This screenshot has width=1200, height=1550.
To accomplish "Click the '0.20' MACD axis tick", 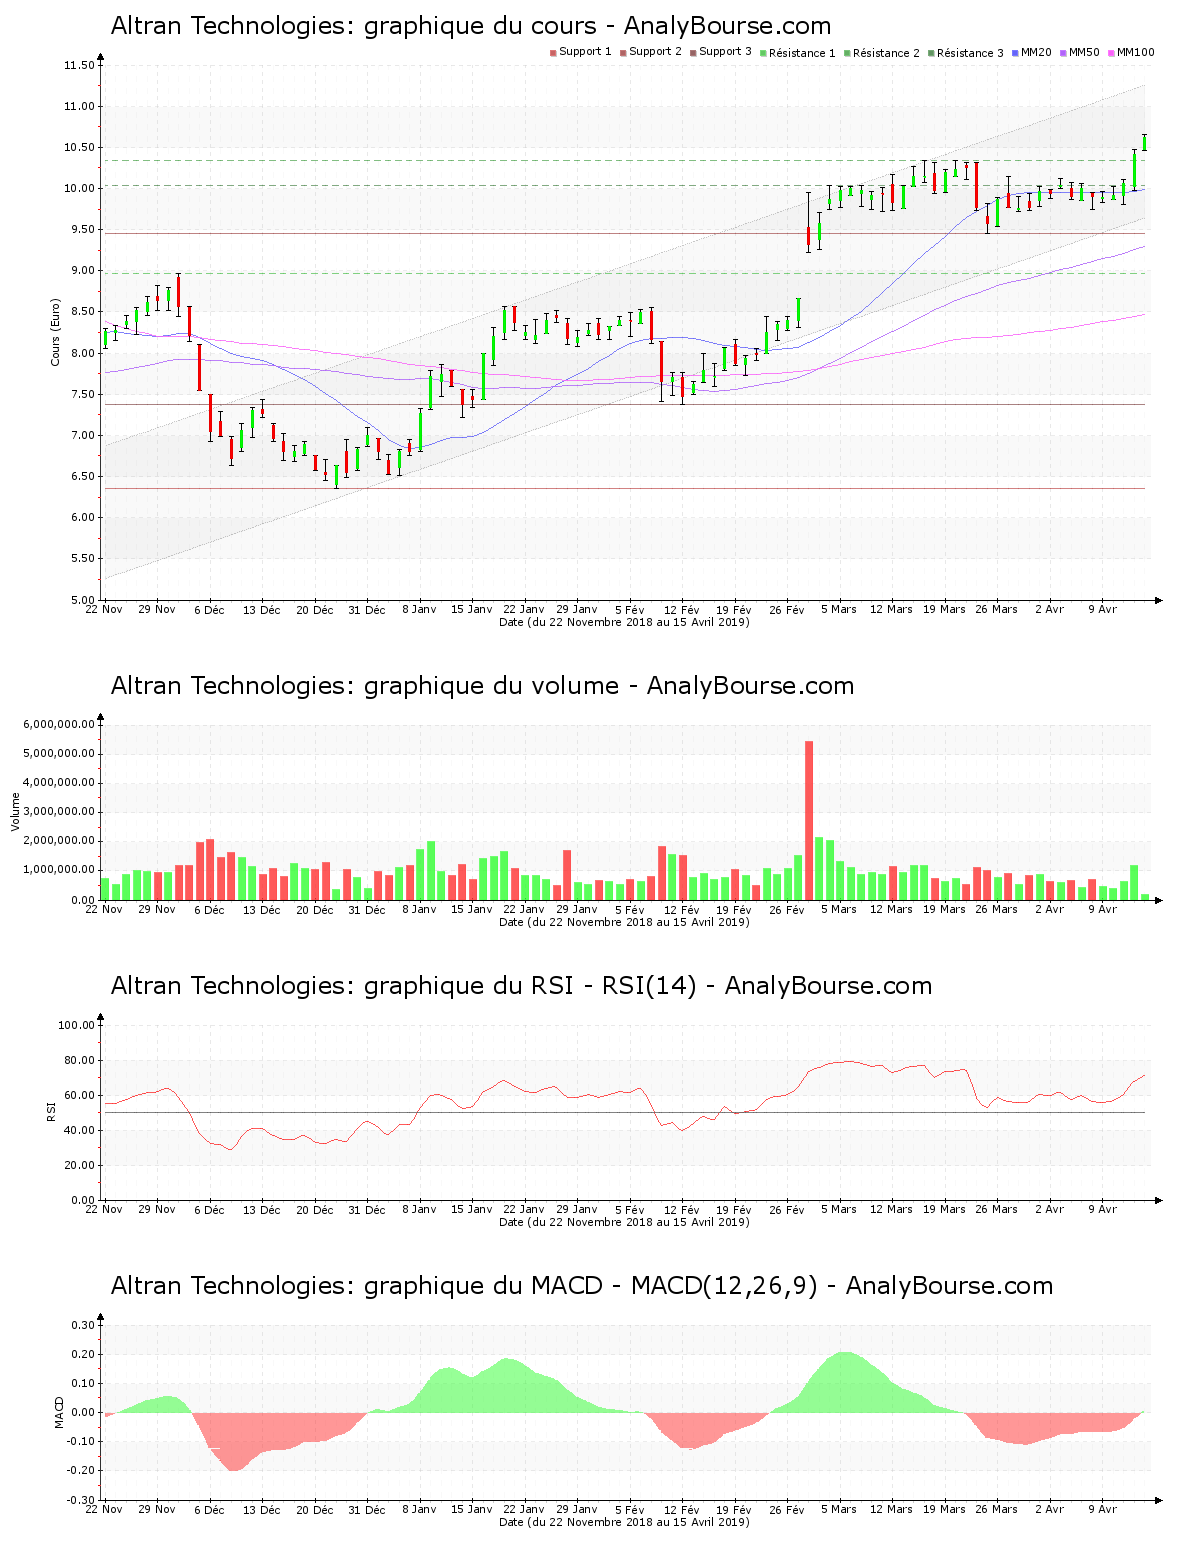I will click(x=83, y=1354).
